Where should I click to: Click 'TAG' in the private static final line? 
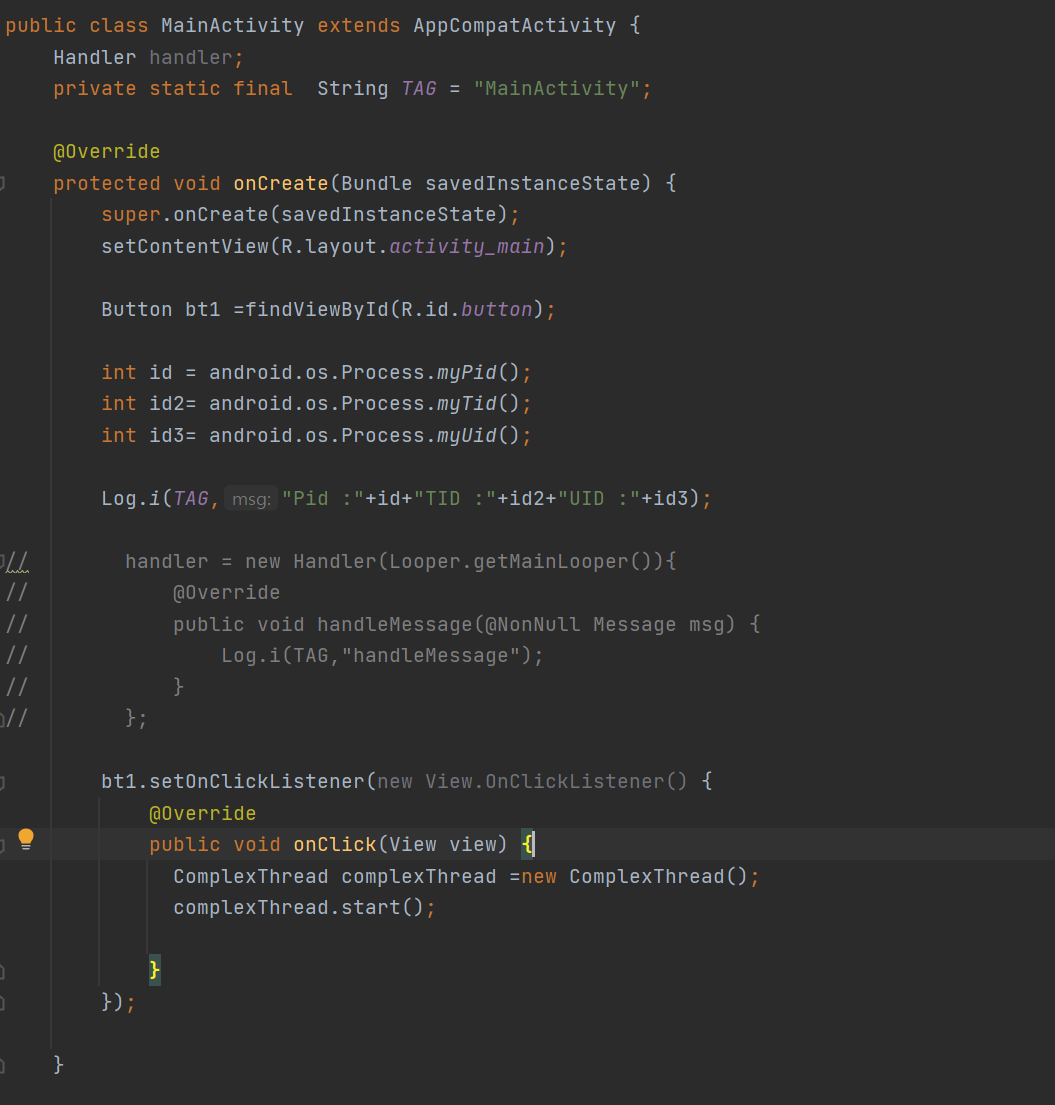419,89
